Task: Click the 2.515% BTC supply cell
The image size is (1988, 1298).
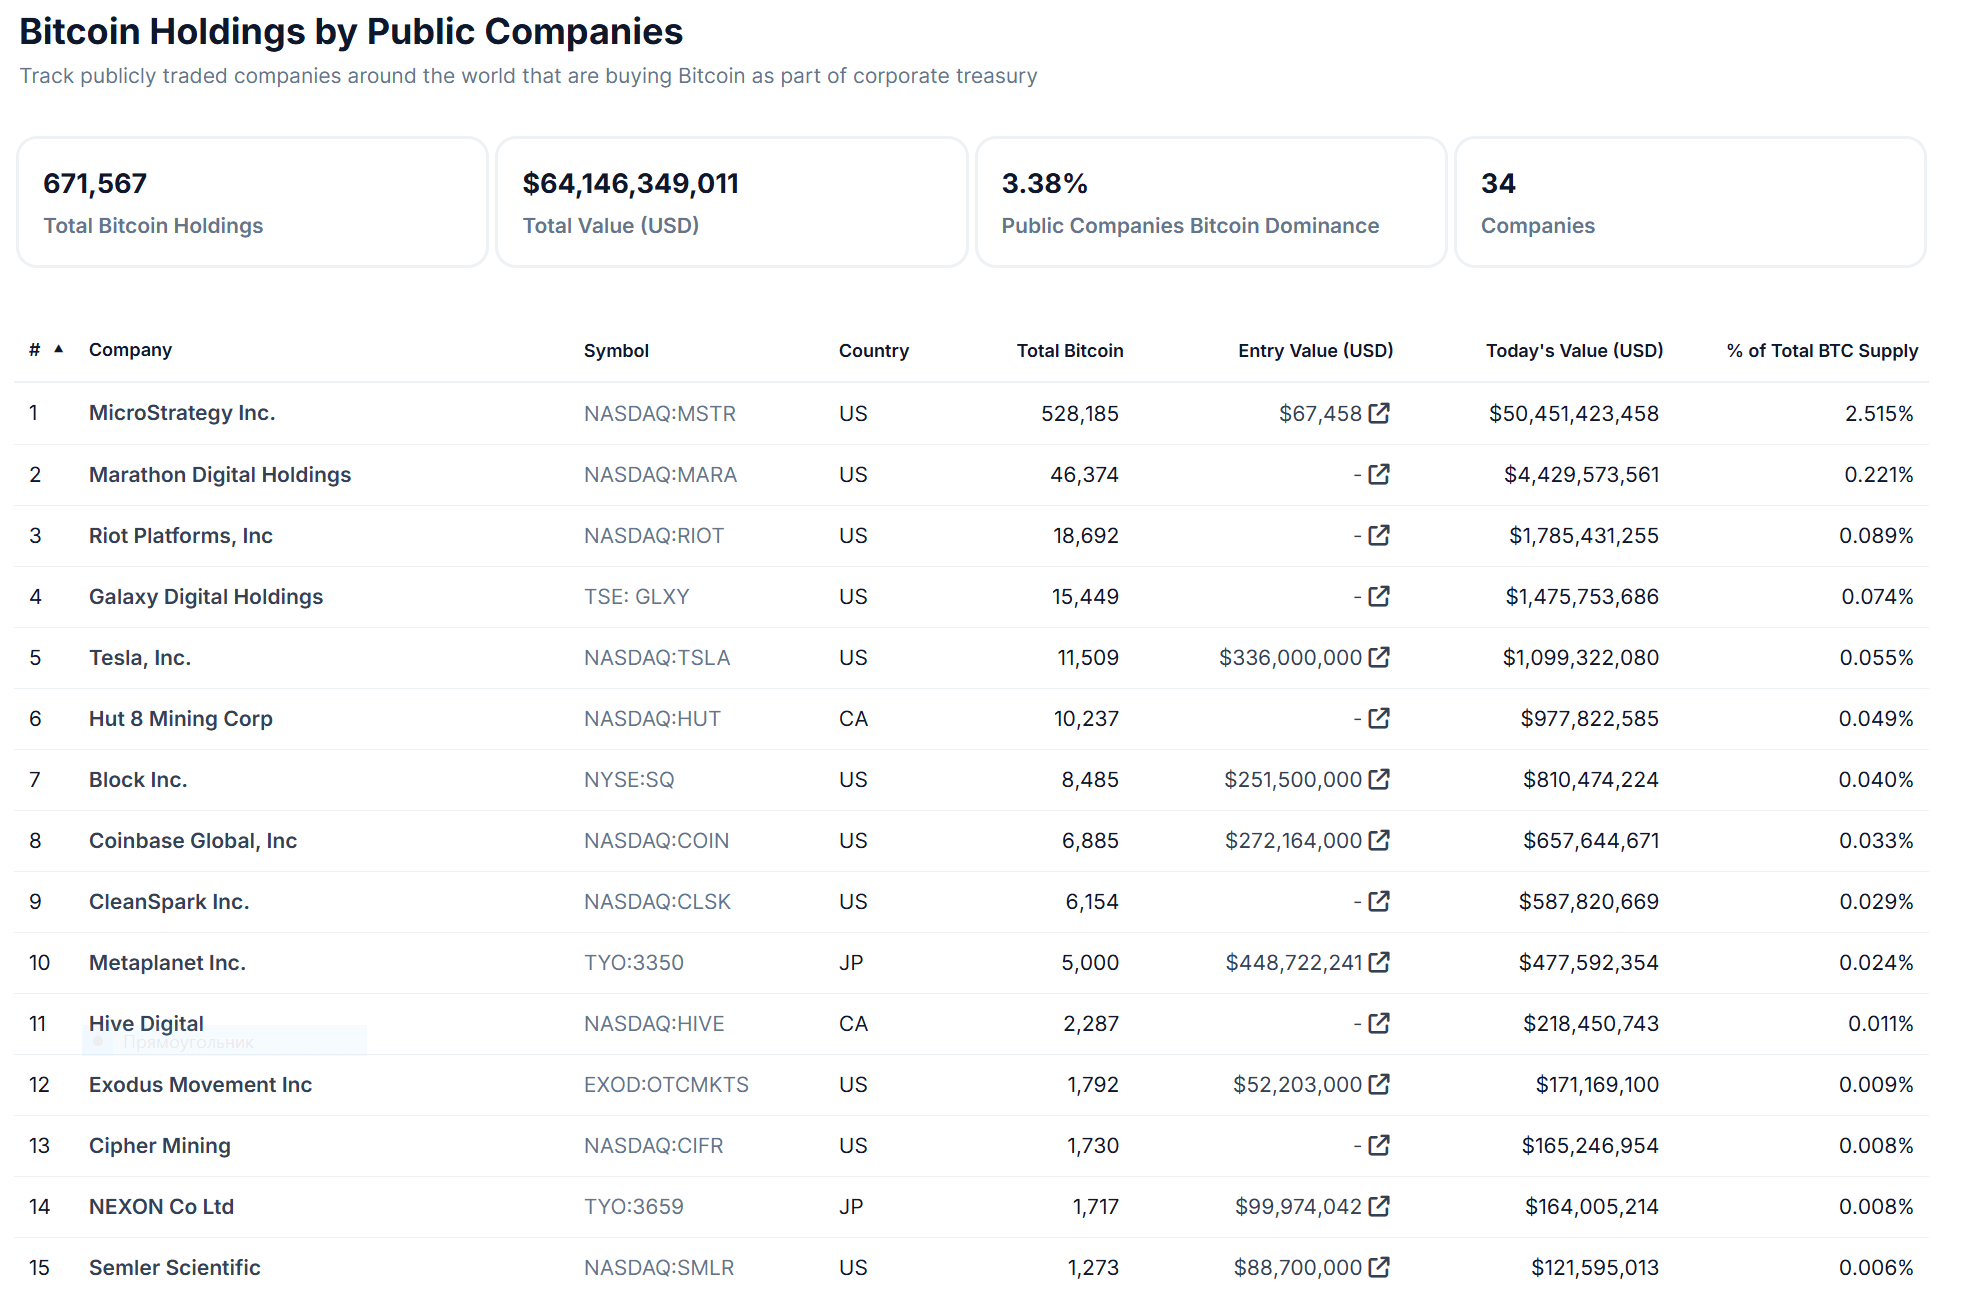Action: [x=1879, y=414]
